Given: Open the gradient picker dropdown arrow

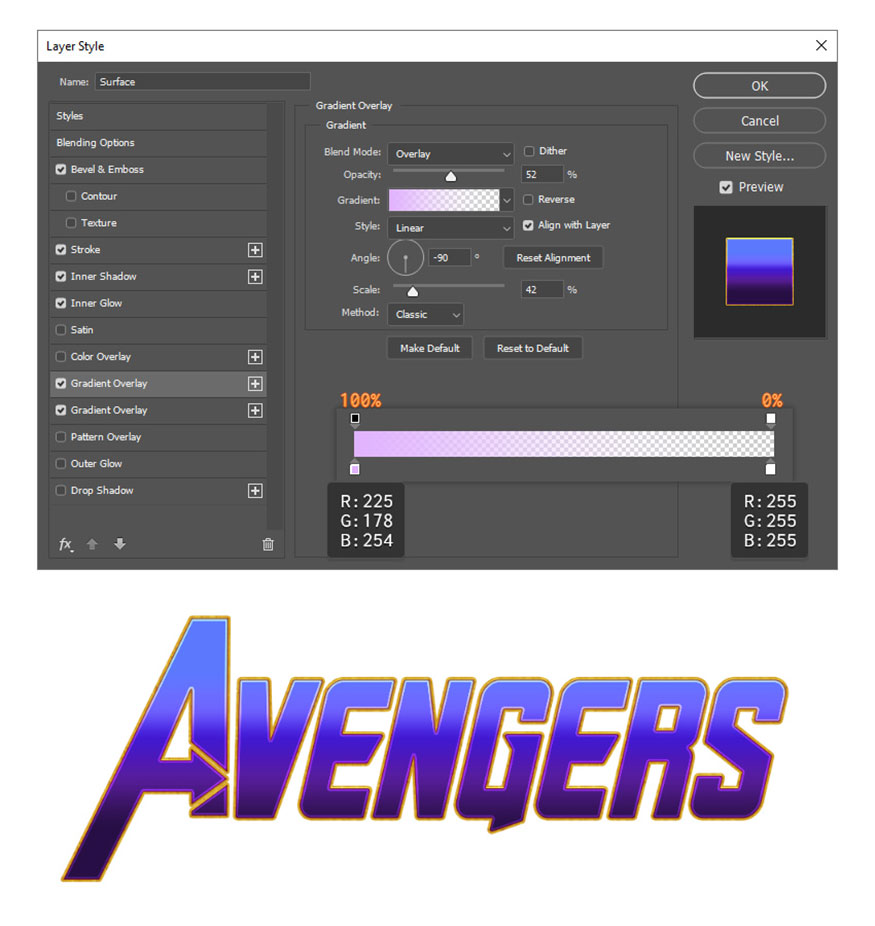Looking at the screenshot, I should coord(507,200).
